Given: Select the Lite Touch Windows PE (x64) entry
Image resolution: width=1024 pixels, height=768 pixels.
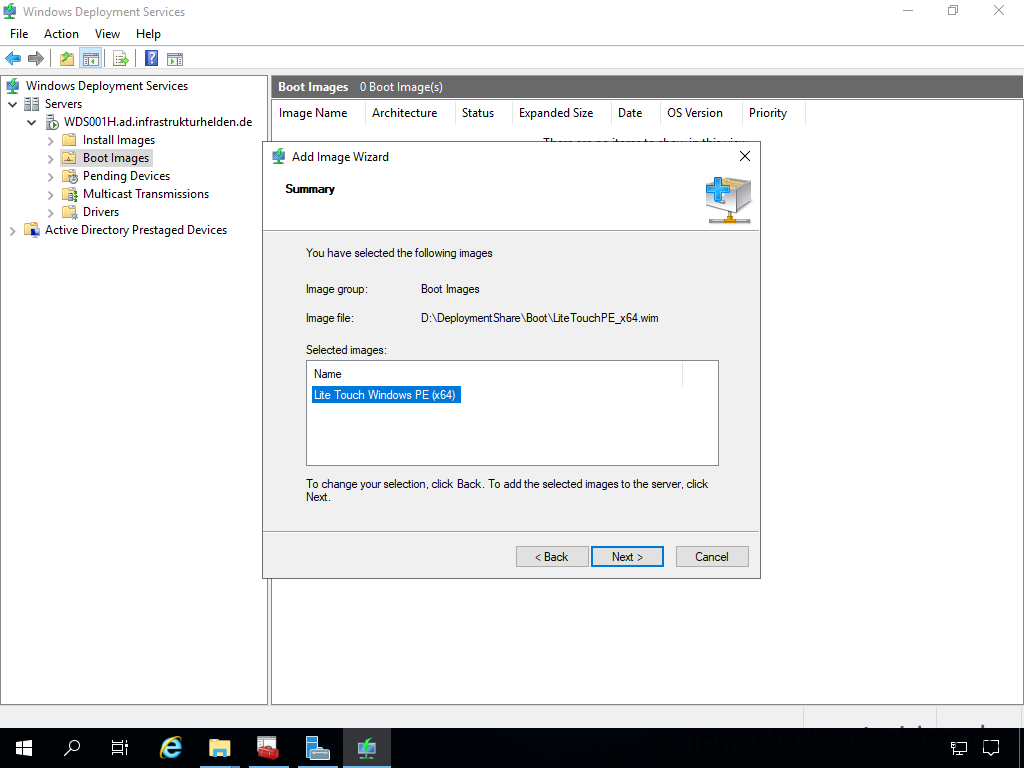Looking at the screenshot, I should pos(385,394).
